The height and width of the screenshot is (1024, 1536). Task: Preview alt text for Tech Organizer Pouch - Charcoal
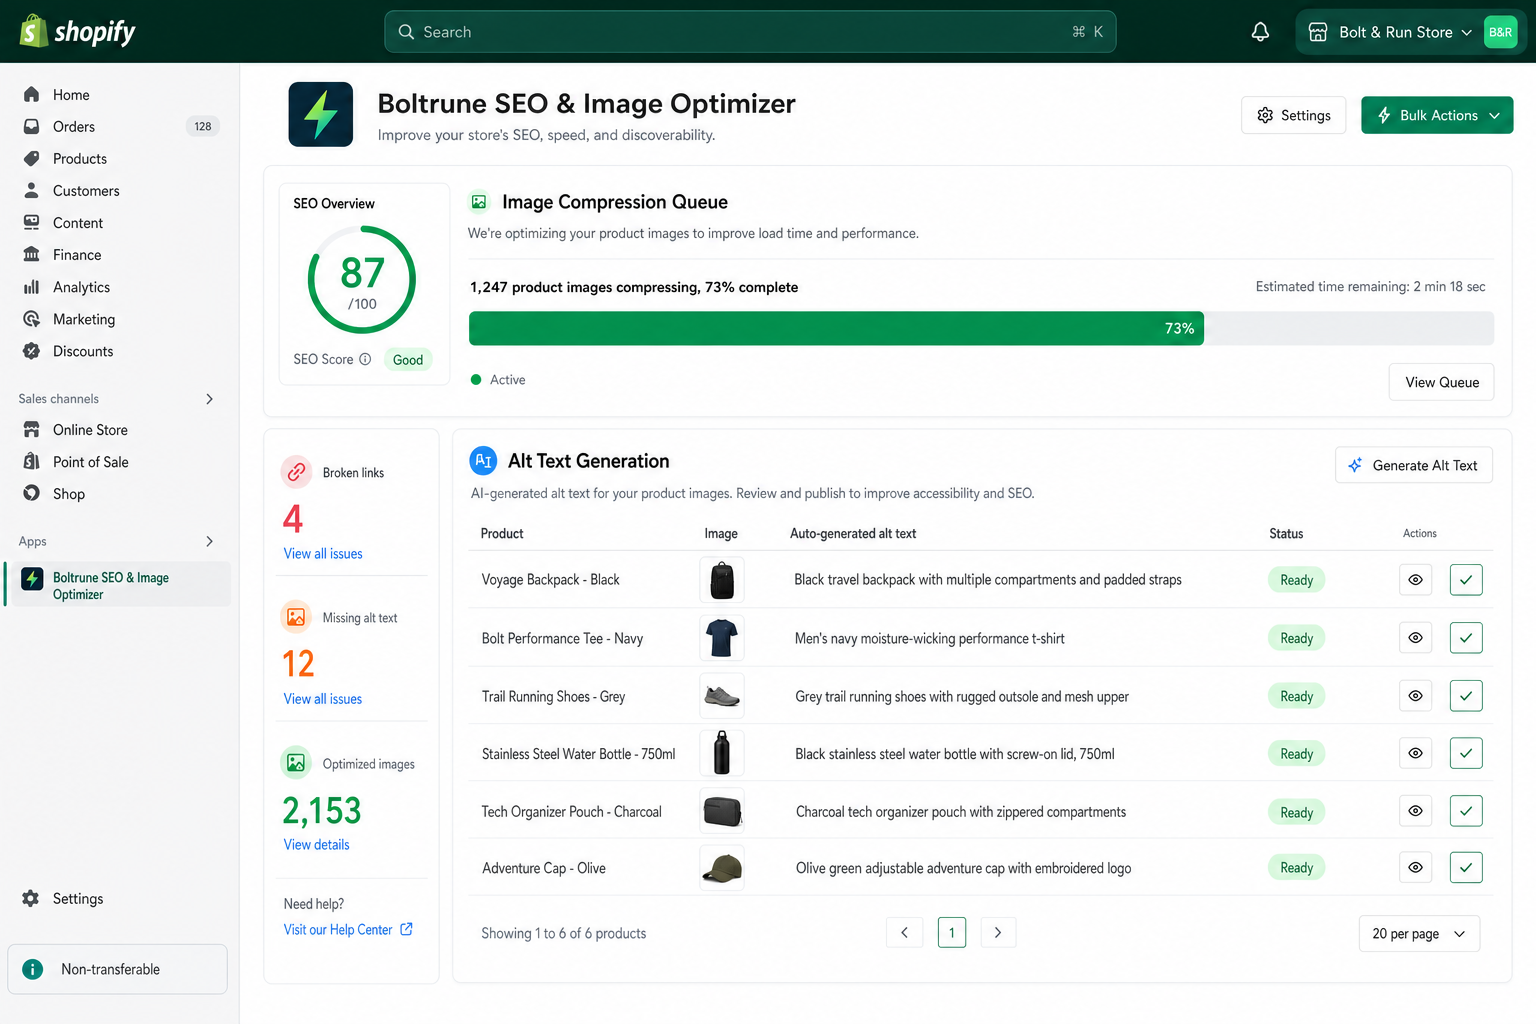pyautogui.click(x=1415, y=811)
